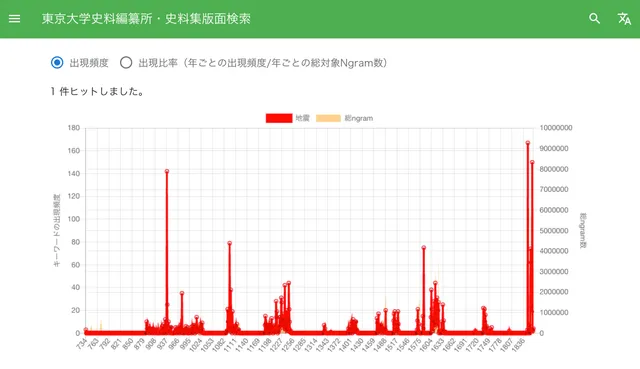Click the peak data point near 75
This screenshot has width=640, height=369.
424,247
